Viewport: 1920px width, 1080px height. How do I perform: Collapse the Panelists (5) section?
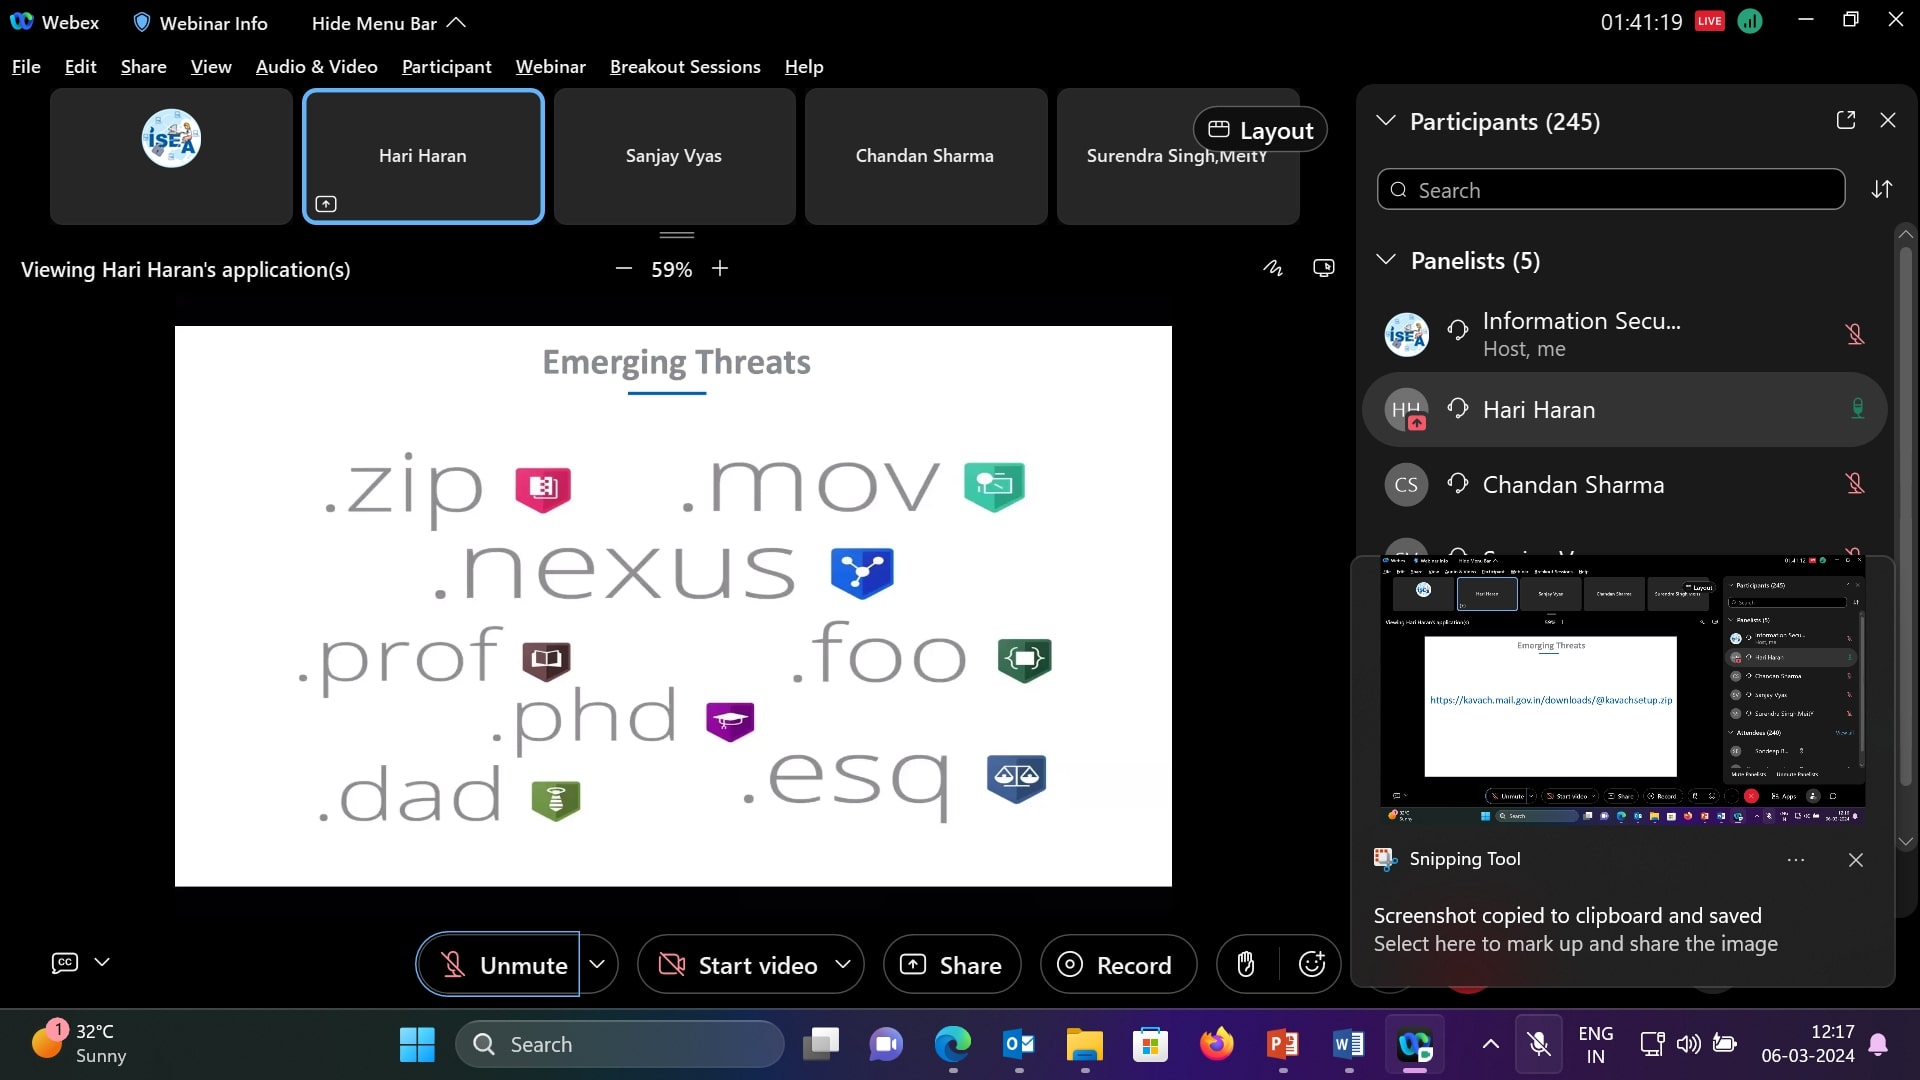coord(1386,260)
